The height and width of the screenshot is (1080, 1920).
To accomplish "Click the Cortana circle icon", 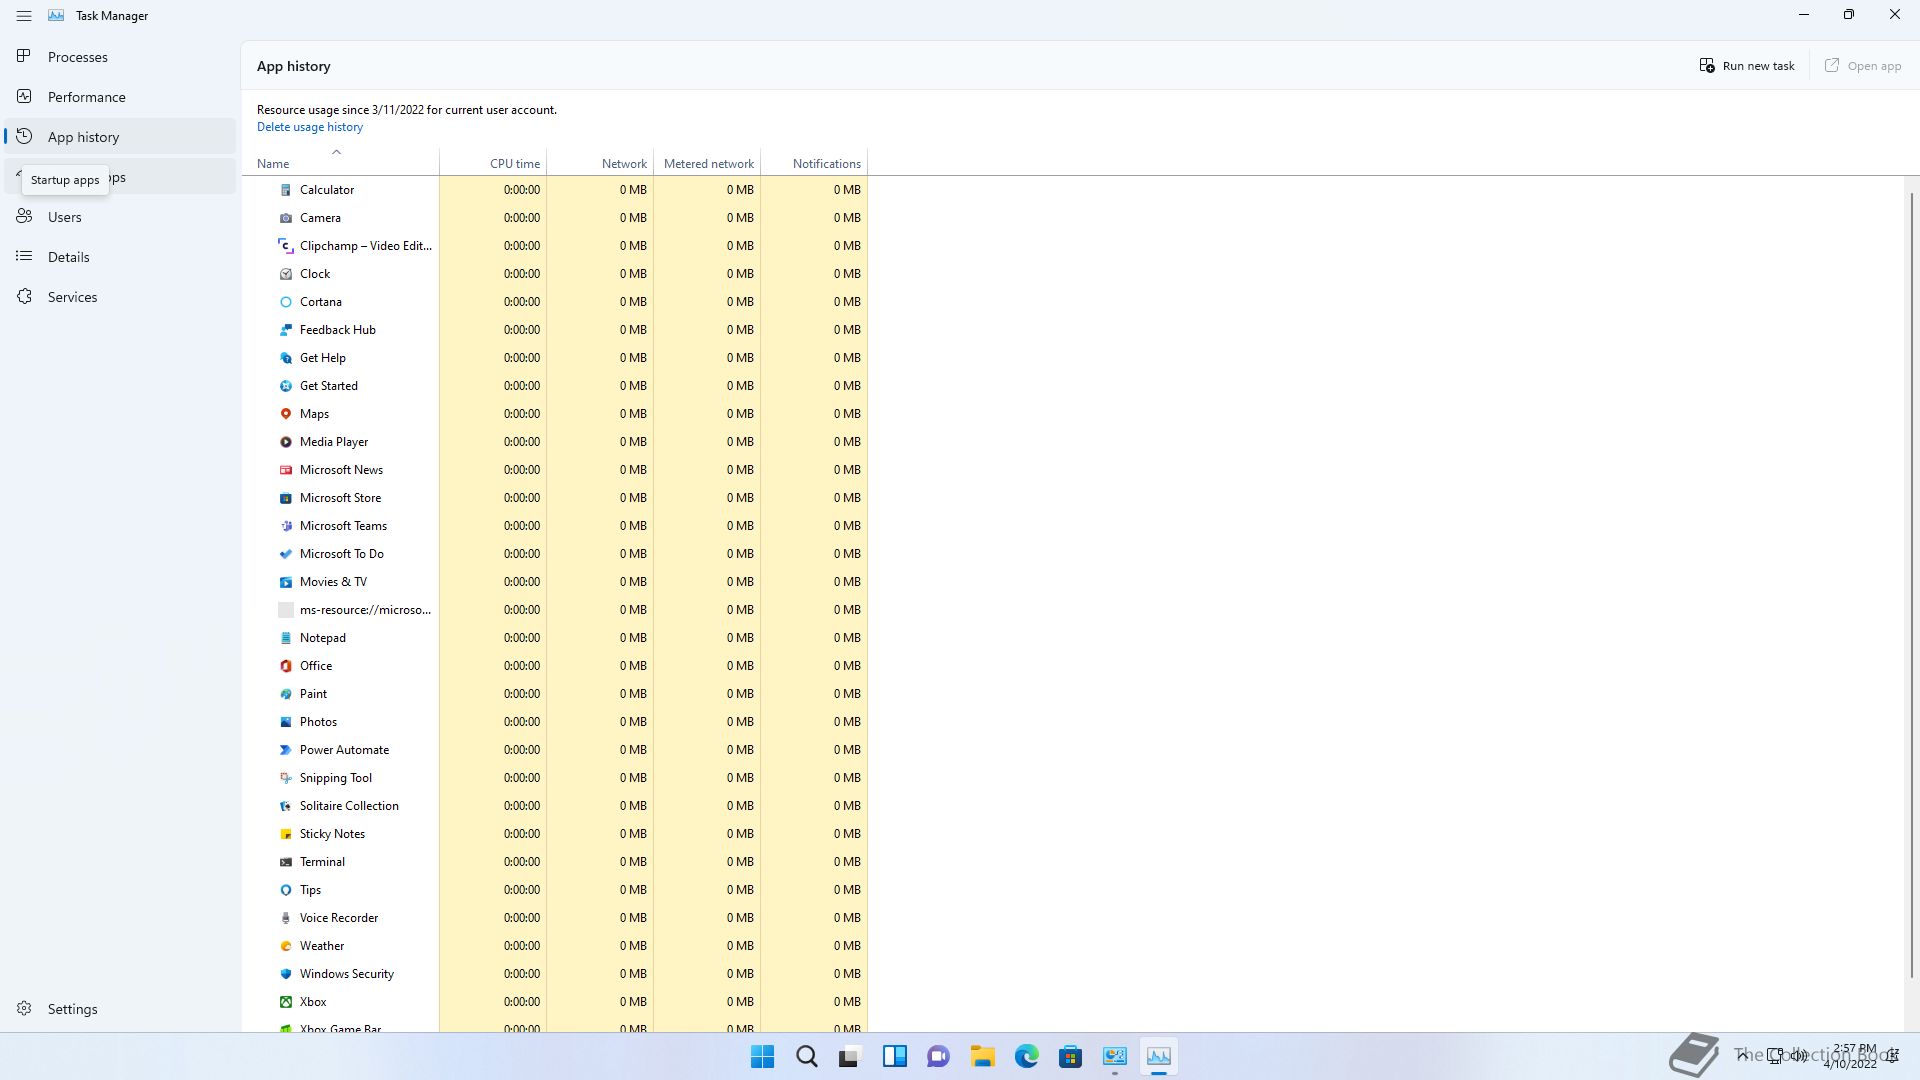I will 286,302.
